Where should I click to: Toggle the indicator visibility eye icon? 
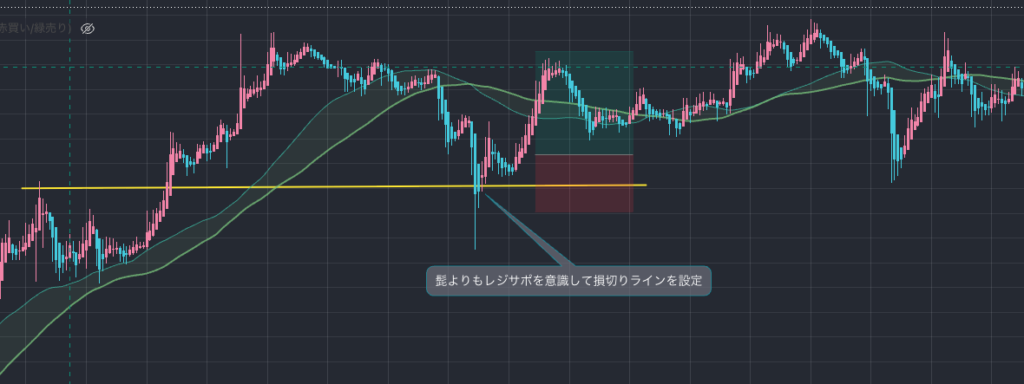pyautogui.click(x=88, y=28)
